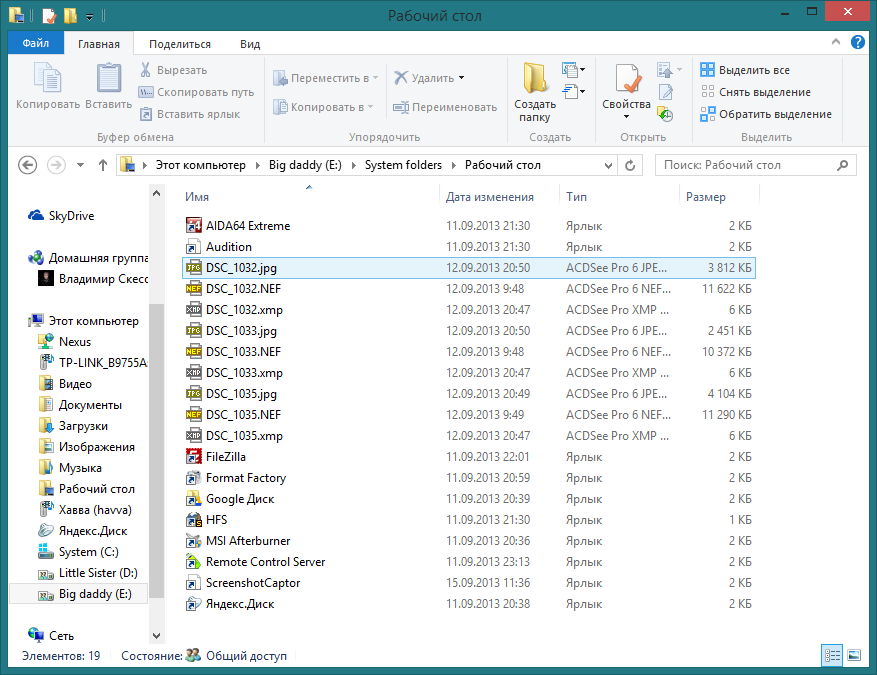This screenshot has width=877, height=675.
Task: Click the New folder (Создать папку) icon
Action: pos(535,78)
